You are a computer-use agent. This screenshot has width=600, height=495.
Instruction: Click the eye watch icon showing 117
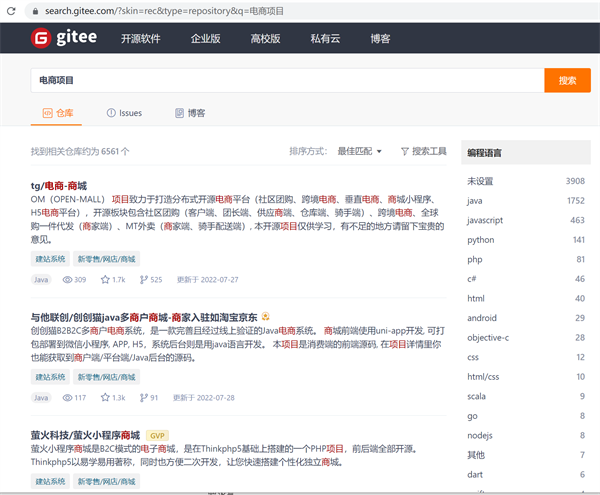click(67, 397)
